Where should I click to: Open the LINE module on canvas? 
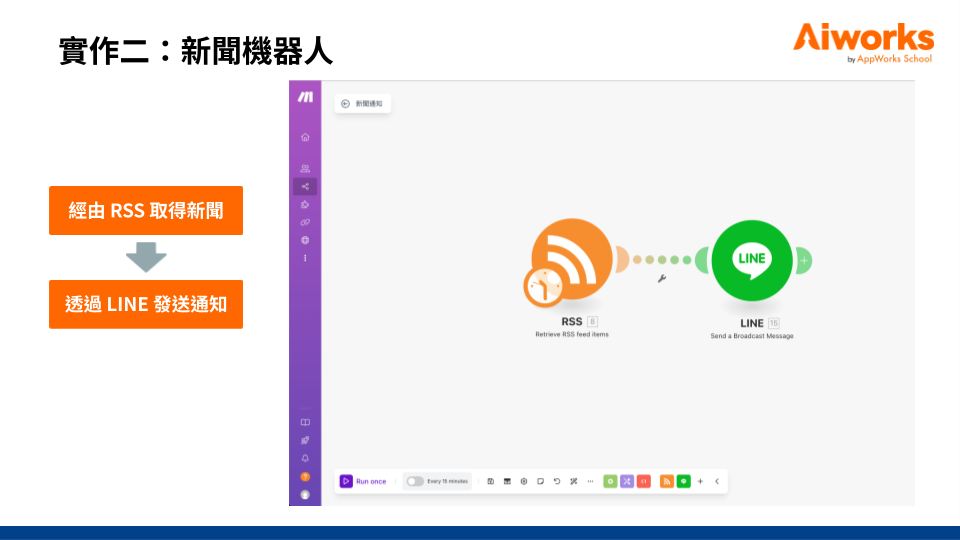[752, 260]
